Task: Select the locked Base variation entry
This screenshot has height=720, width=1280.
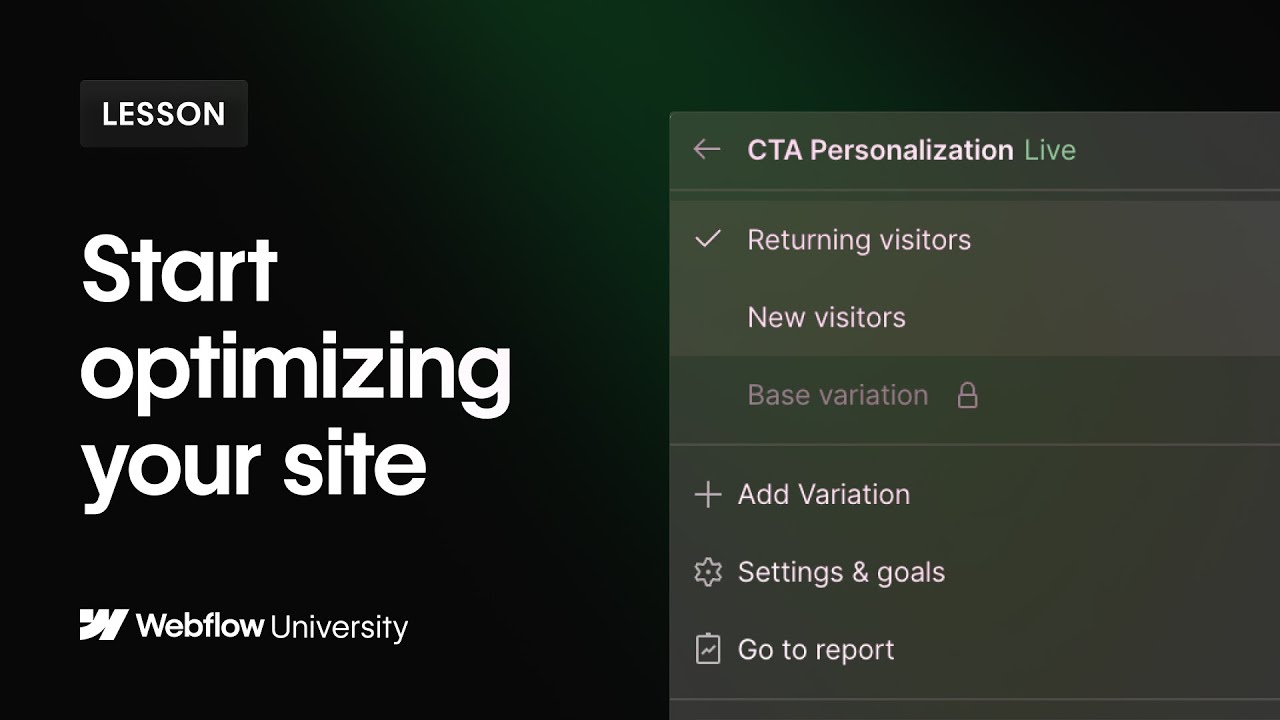Action: (x=837, y=396)
